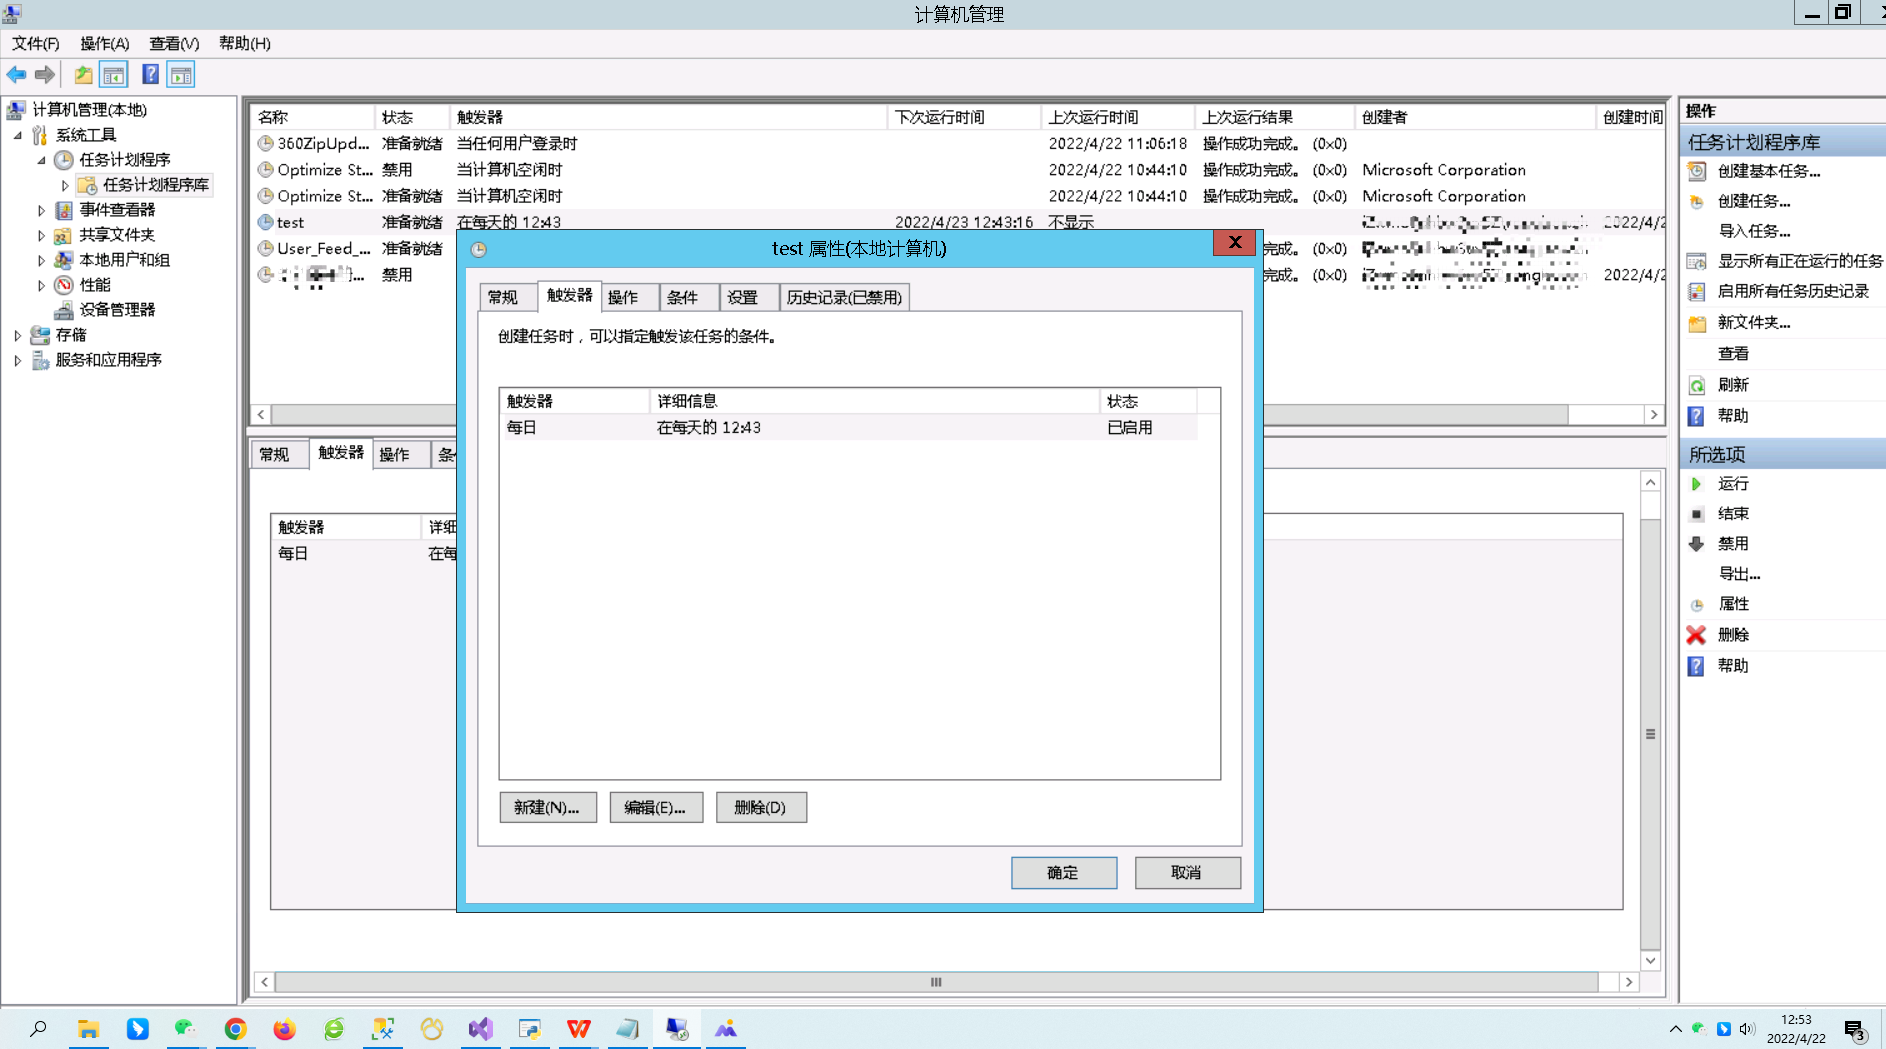Click 启用所有任务历史记录 action

1793,291
